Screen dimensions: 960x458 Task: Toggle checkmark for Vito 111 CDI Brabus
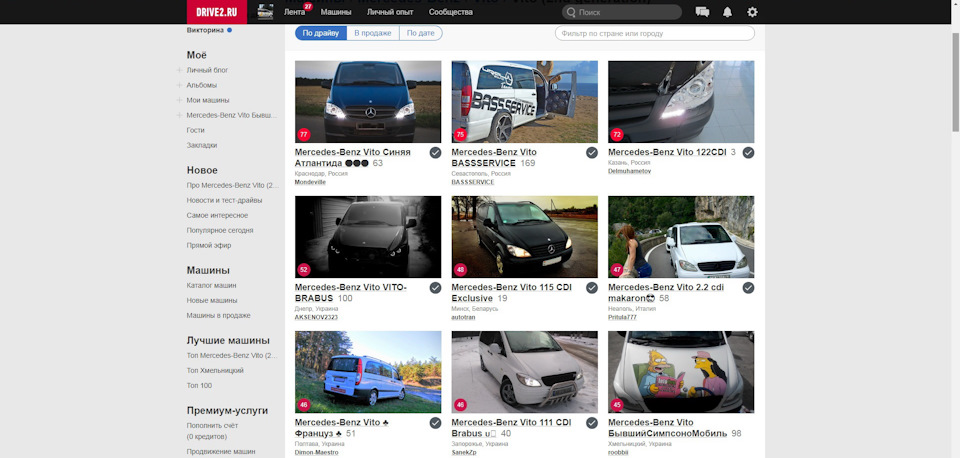pos(592,423)
